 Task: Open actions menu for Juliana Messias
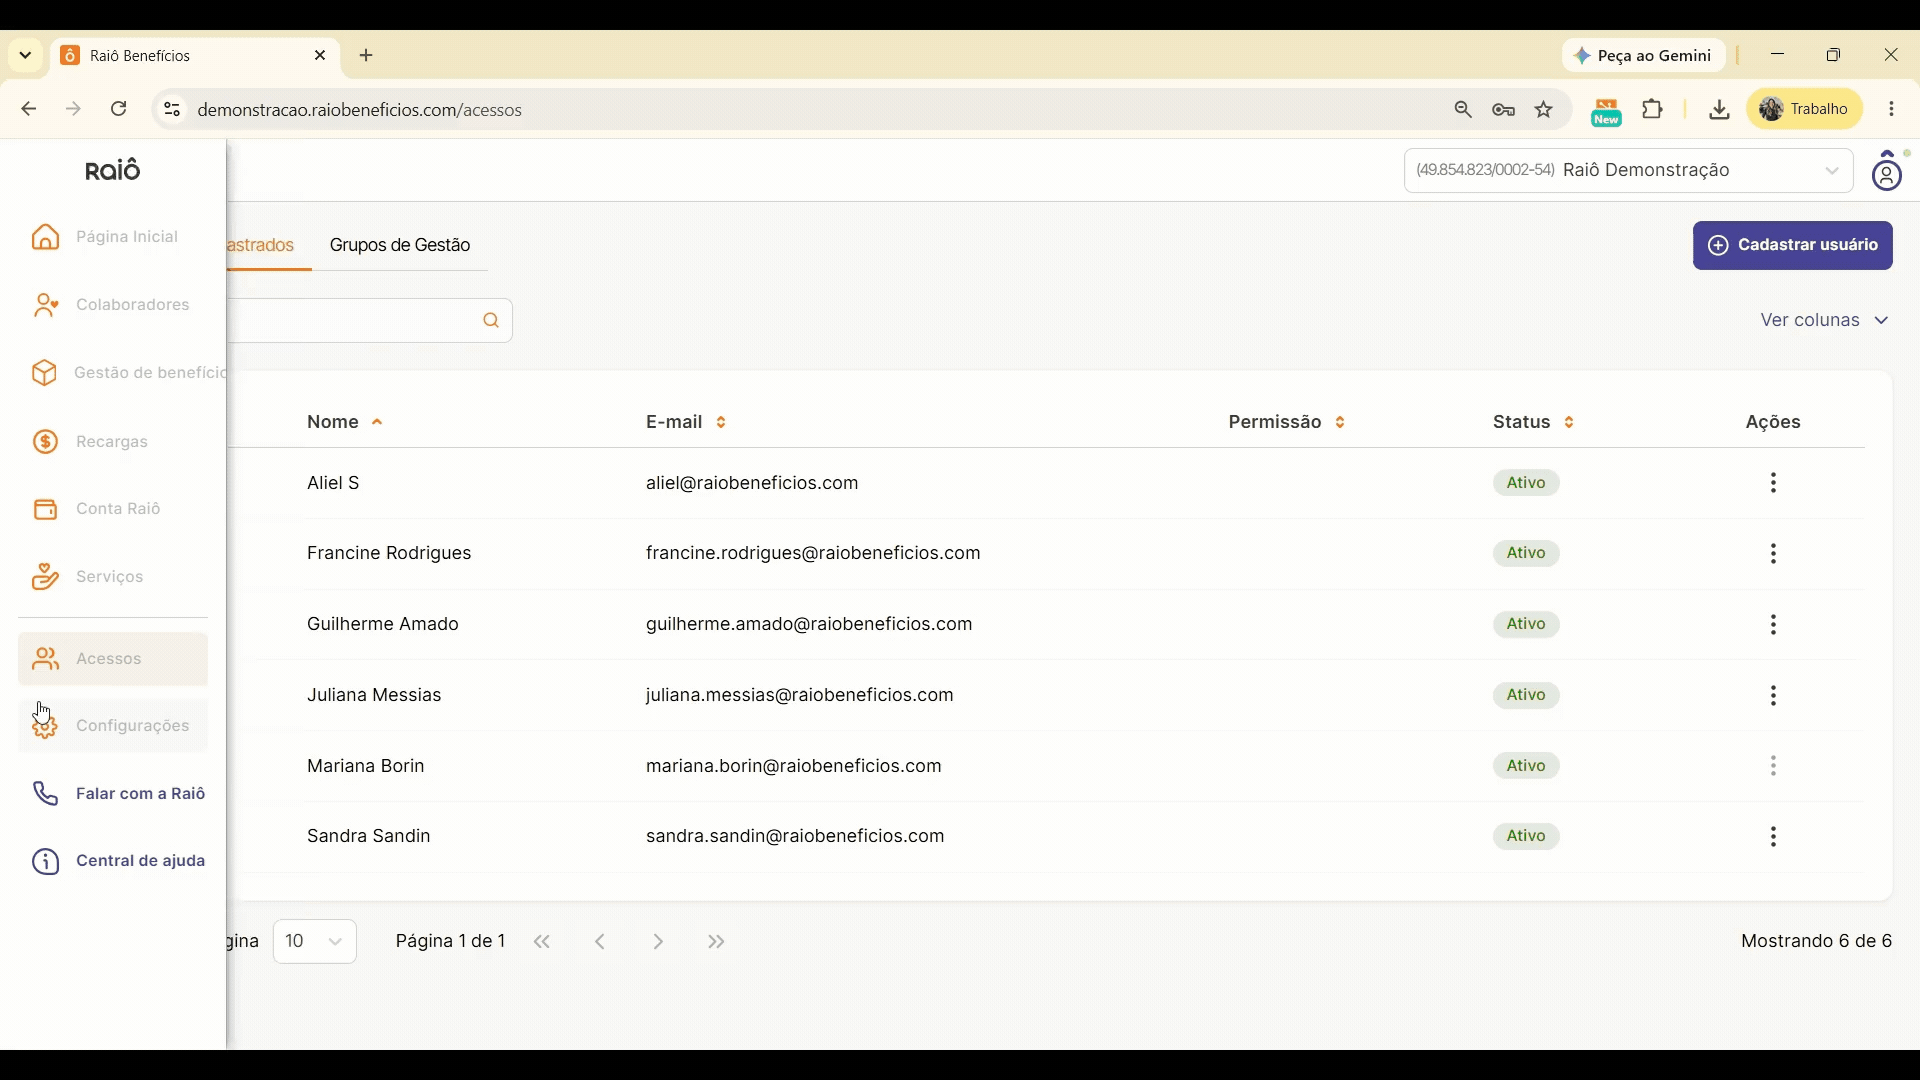click(1774, 697)
